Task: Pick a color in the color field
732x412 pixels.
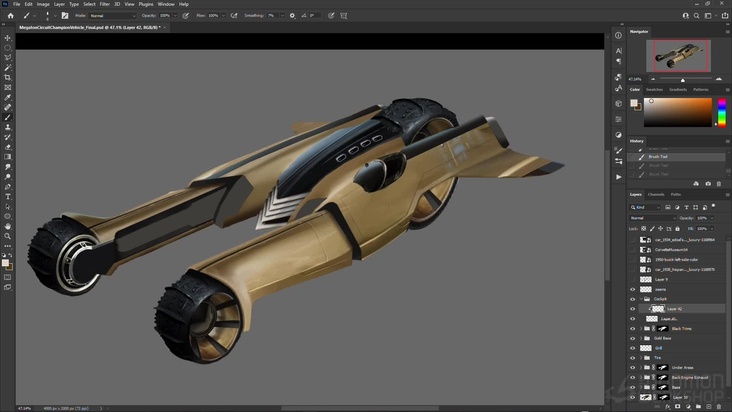Action: point(678,112)
